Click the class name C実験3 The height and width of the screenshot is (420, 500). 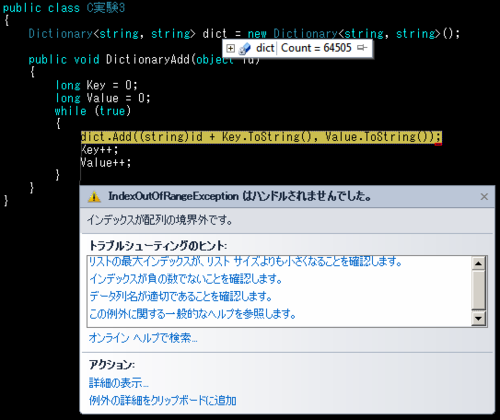pos(106,8)
